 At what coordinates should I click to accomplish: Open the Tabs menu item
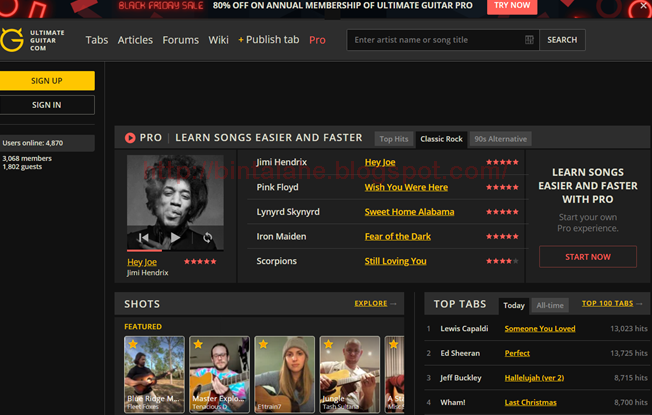[97, 40]
